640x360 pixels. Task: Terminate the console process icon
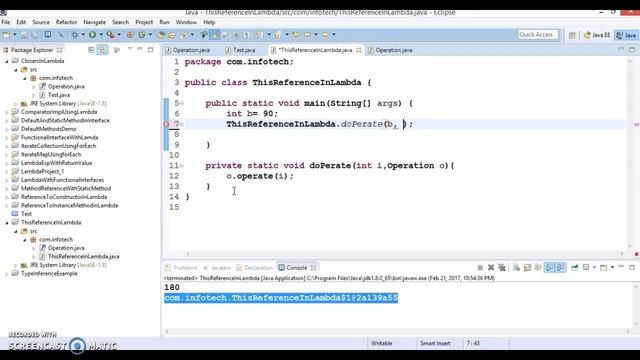point(480,268)
